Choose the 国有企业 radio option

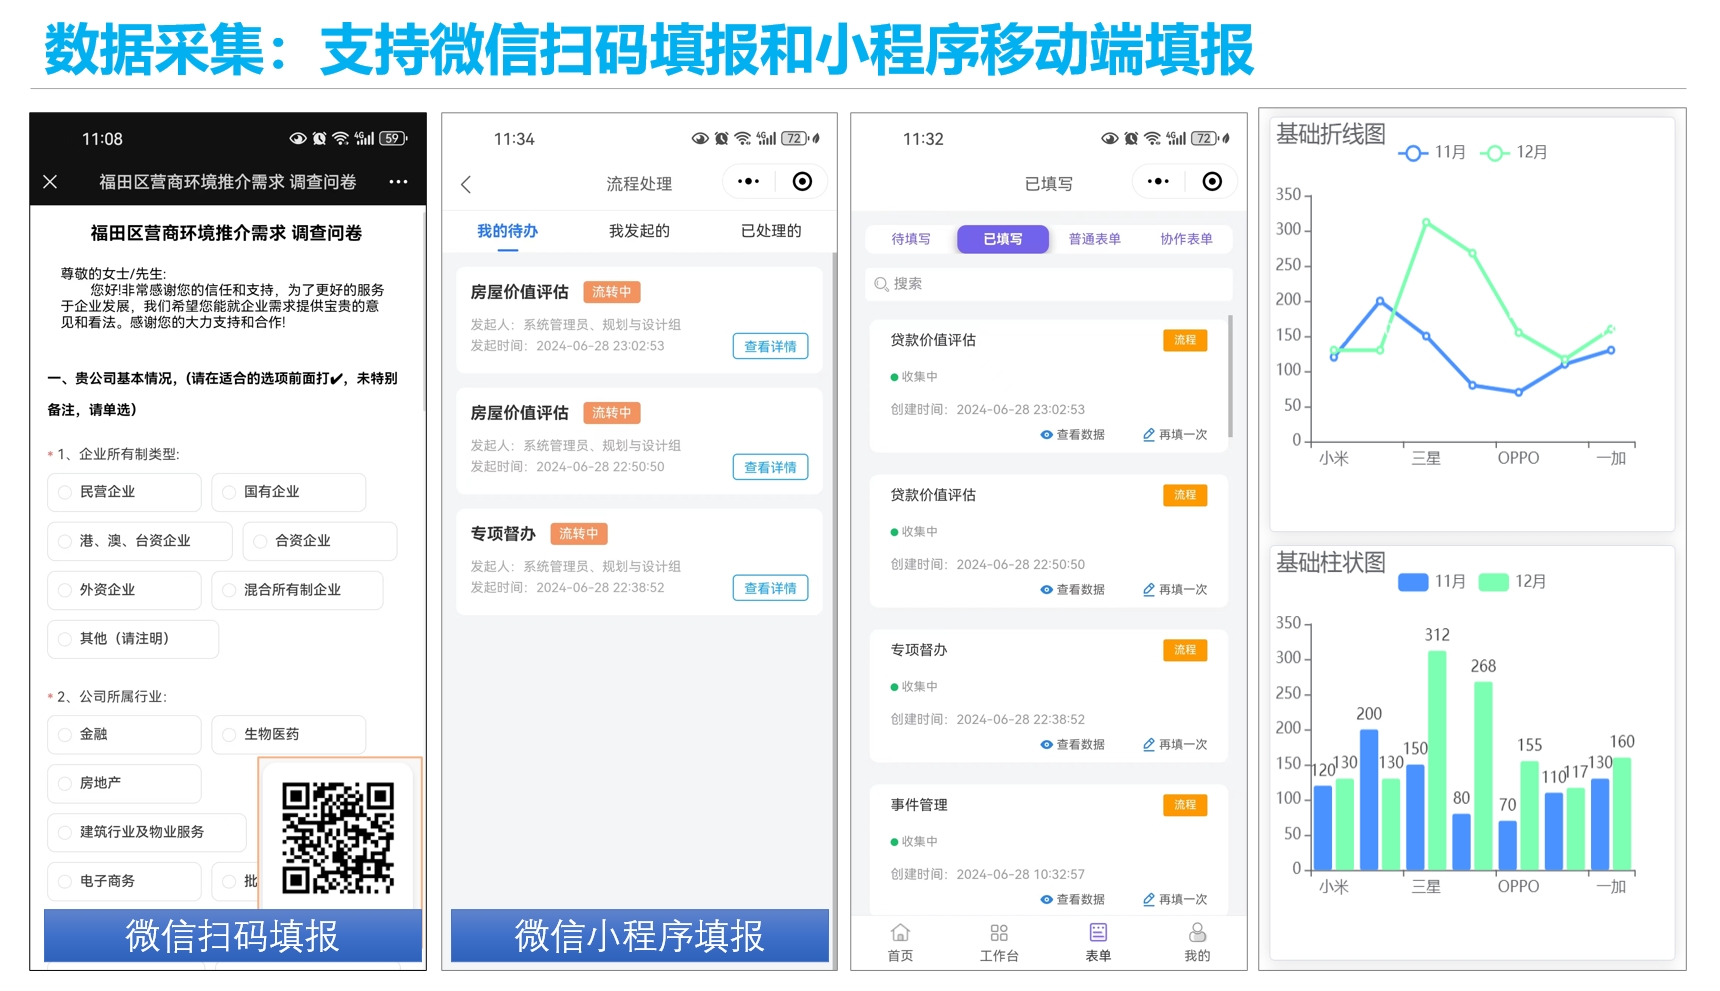point(230,492)
